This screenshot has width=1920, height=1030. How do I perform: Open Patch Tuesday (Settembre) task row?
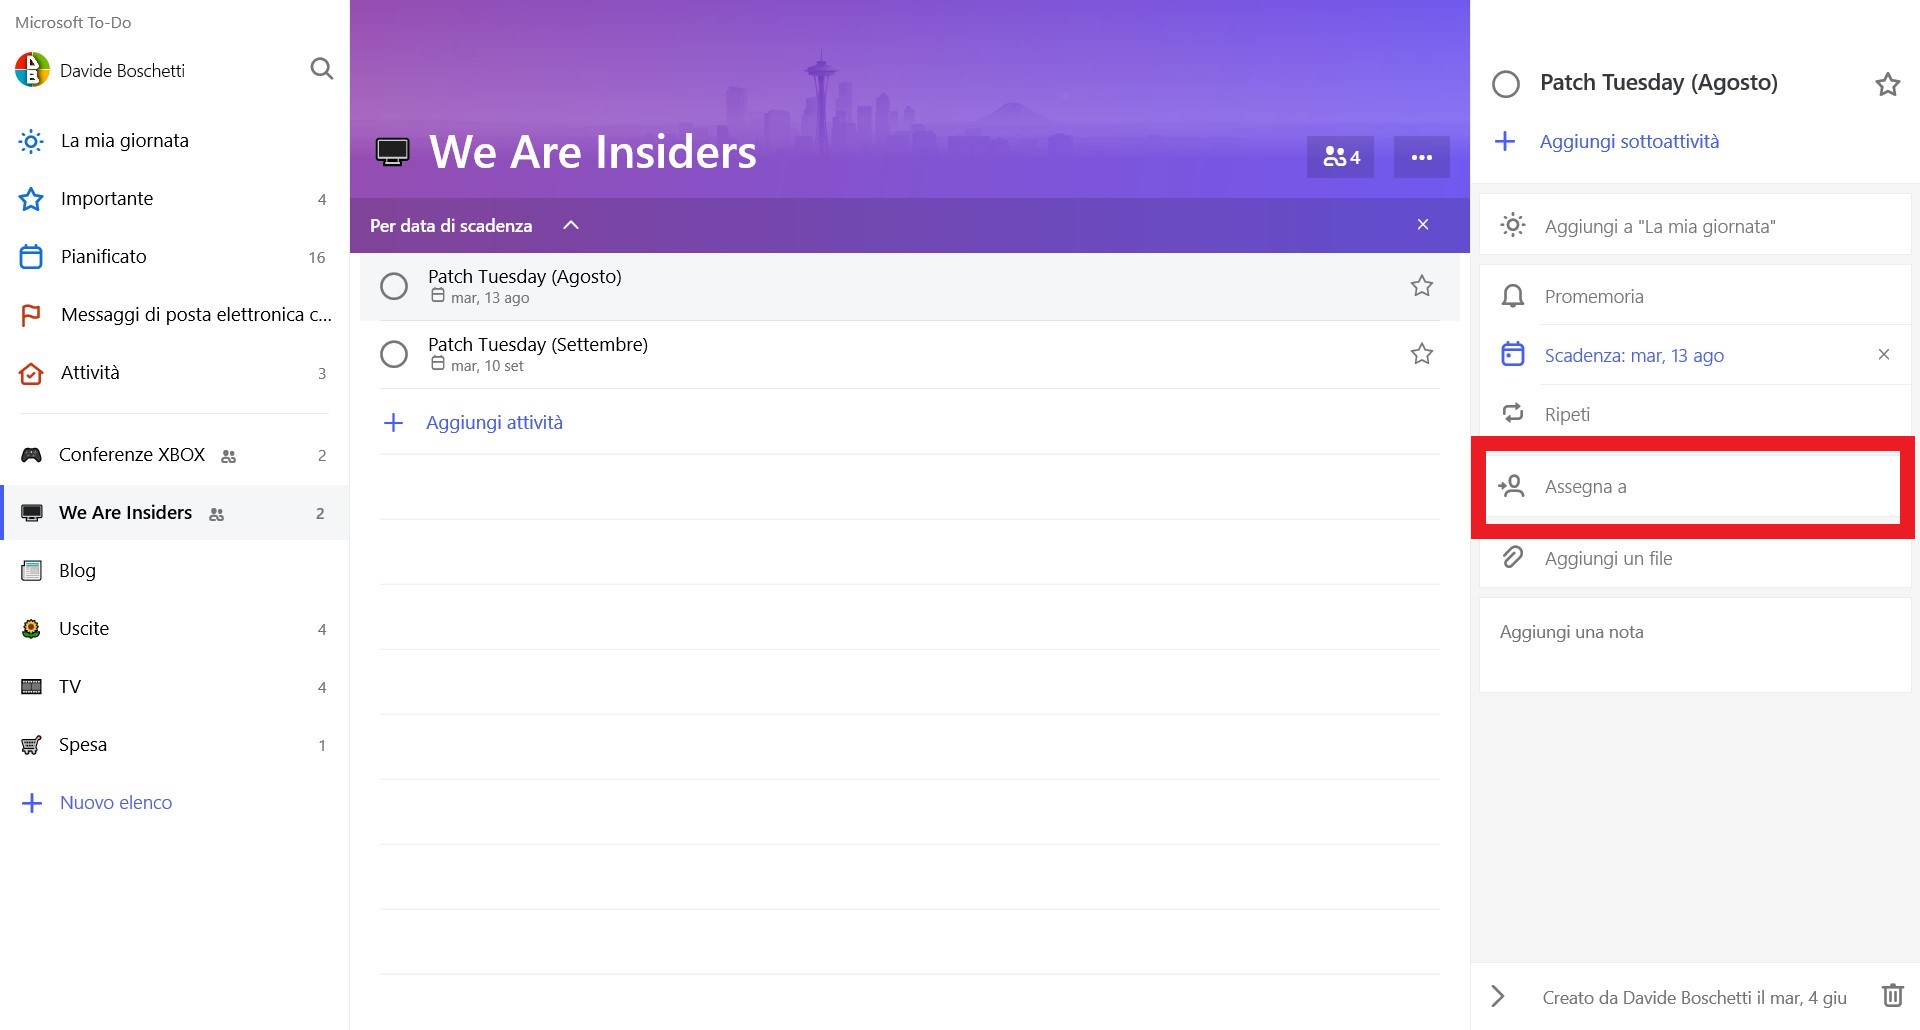tap(909, 354)
